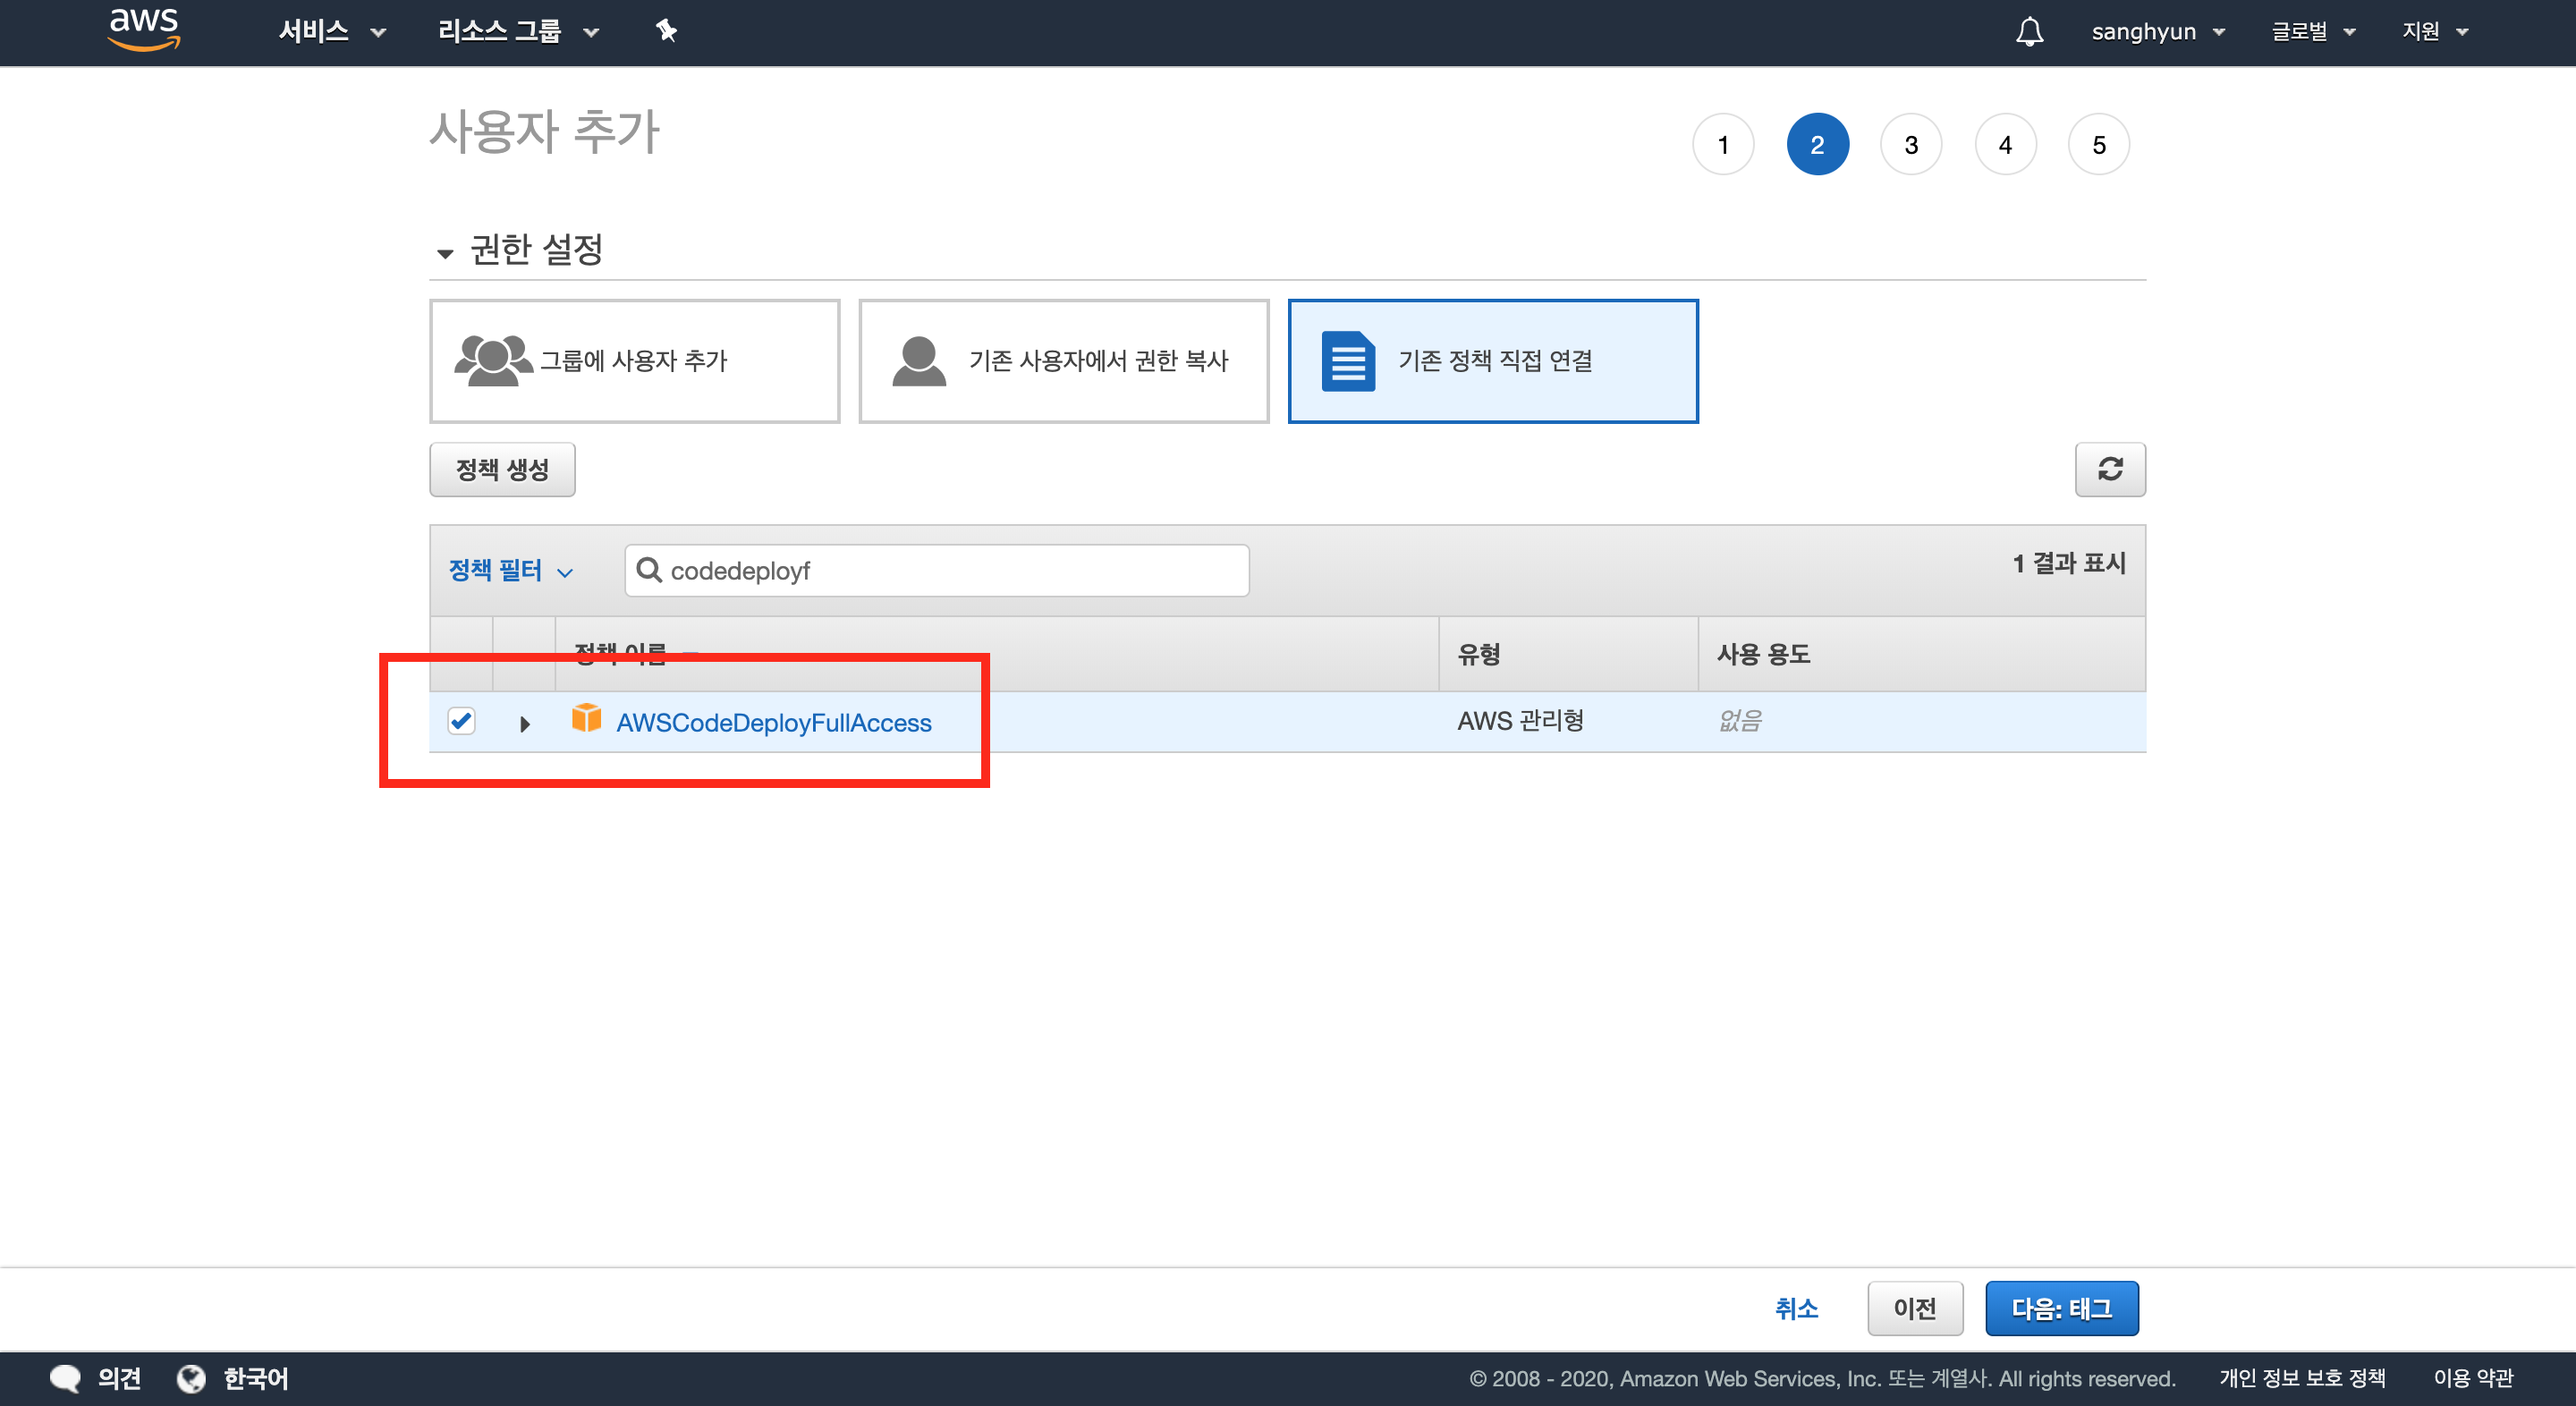This screenshot has height=1406, width=2576.
Task: Click the refresh policies icon button
Action: click(2109, 469)
